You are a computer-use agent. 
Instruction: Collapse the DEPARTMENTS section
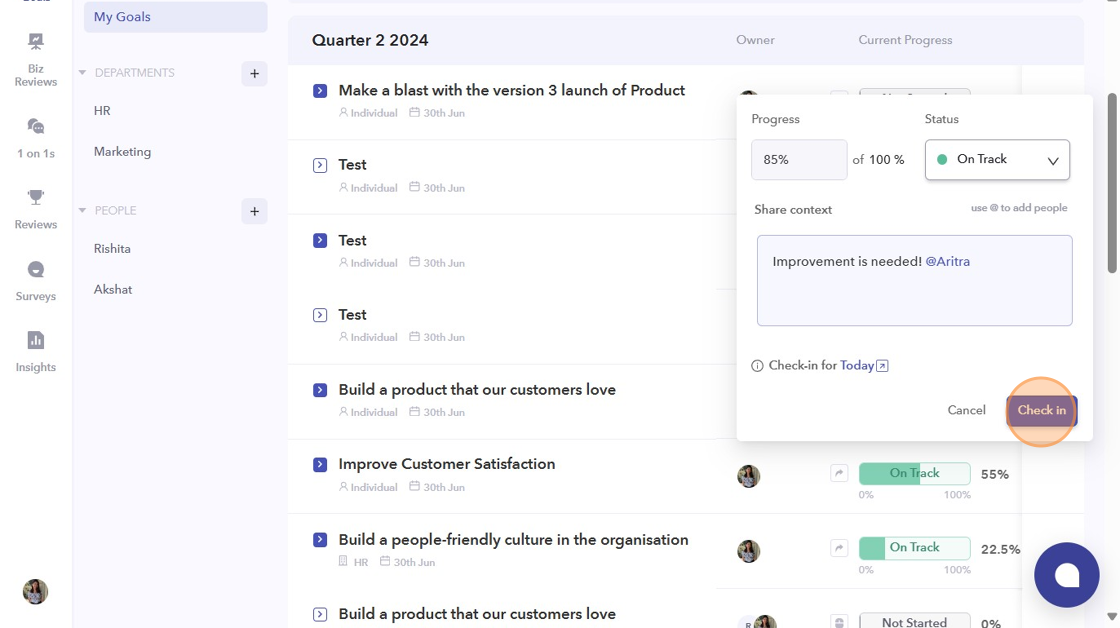pyautogui.click(x=83, y=73)
